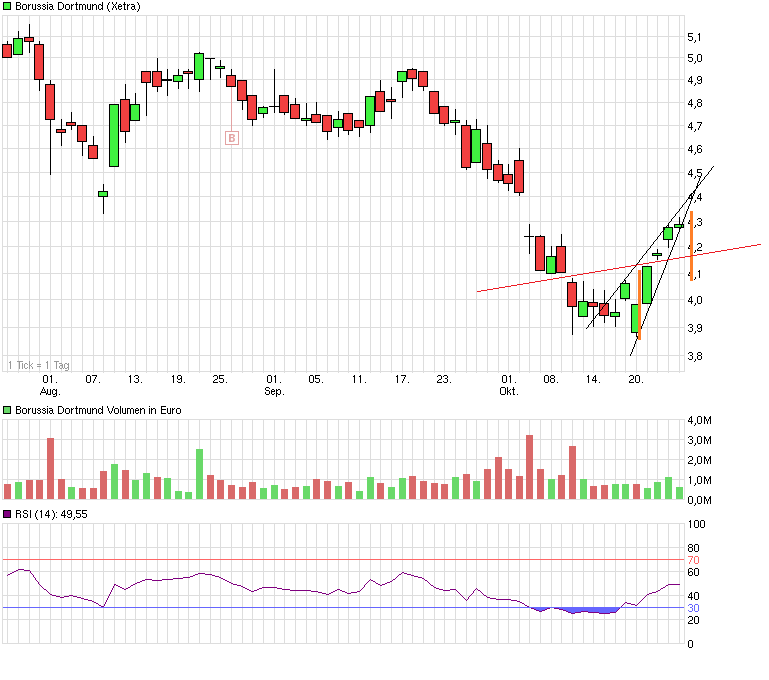Screen dimensions: 769x680
Task: Click the '05.' date axis label
Action: (315, 379)
